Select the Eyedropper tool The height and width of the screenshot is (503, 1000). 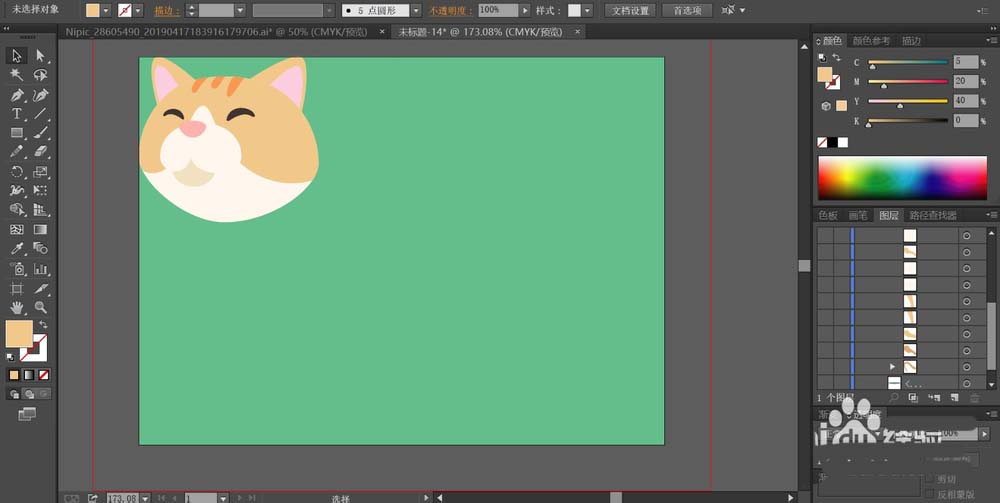point(17,249)
